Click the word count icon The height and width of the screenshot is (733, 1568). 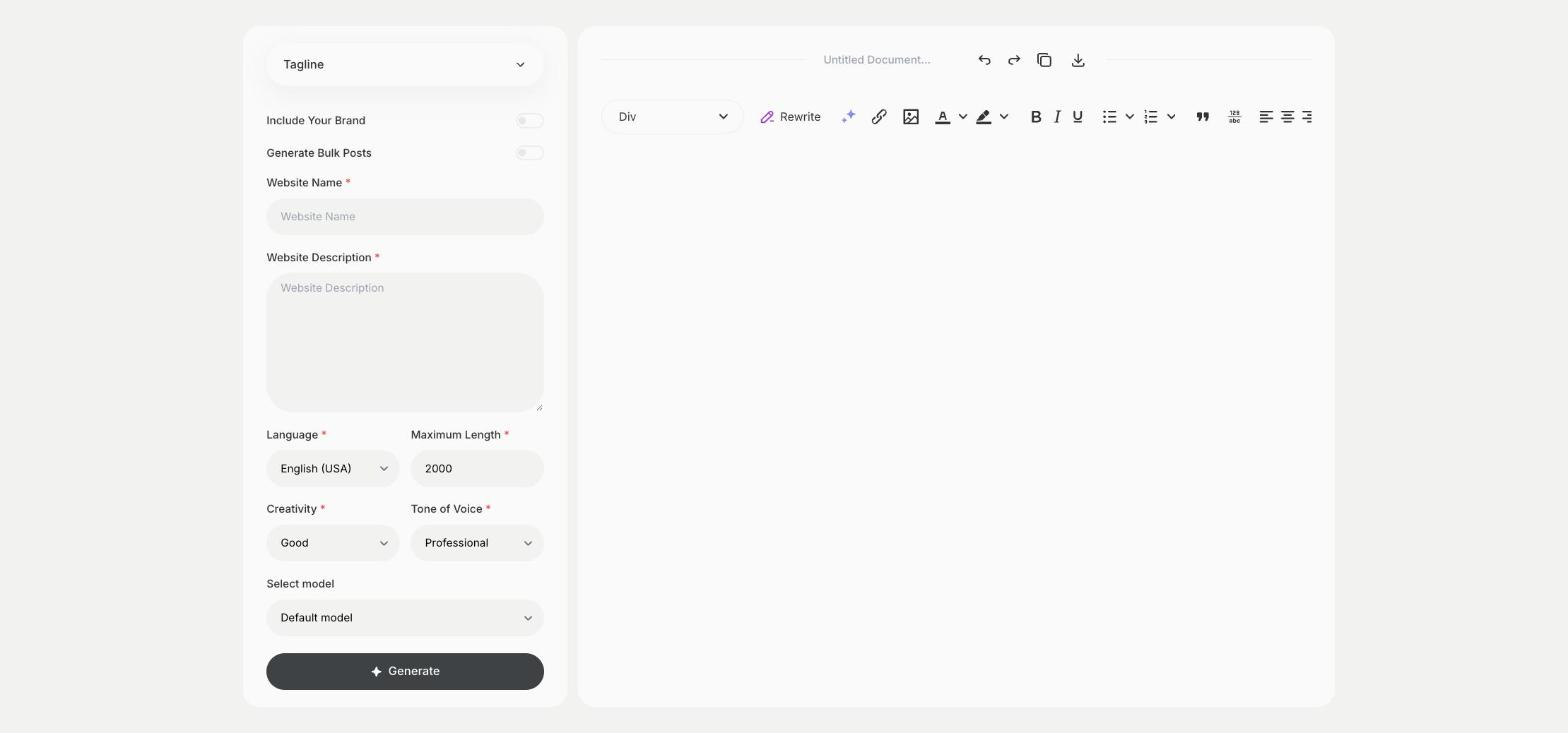[1235, 117]
